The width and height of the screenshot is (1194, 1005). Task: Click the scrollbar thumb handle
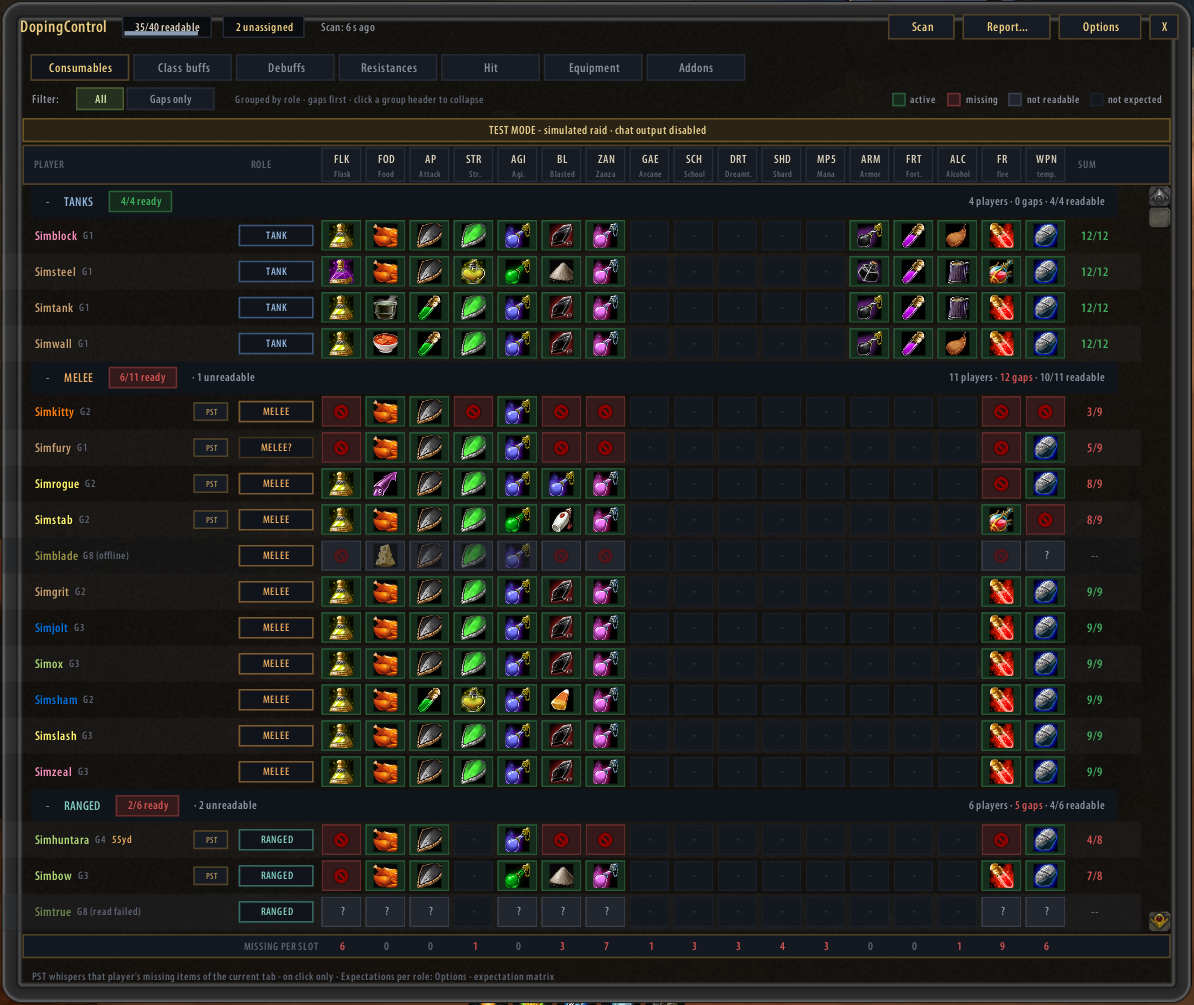tap(1159, 218)
